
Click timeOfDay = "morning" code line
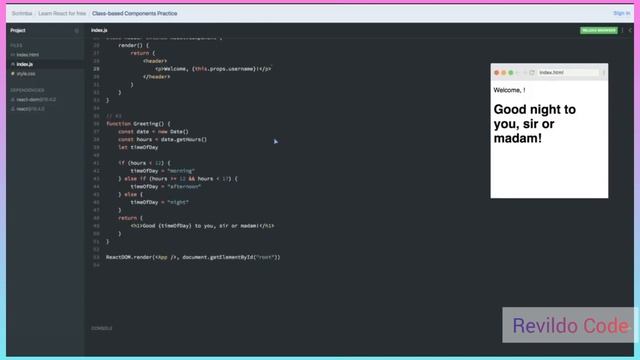pyautogui.click(x=162, y=171)
